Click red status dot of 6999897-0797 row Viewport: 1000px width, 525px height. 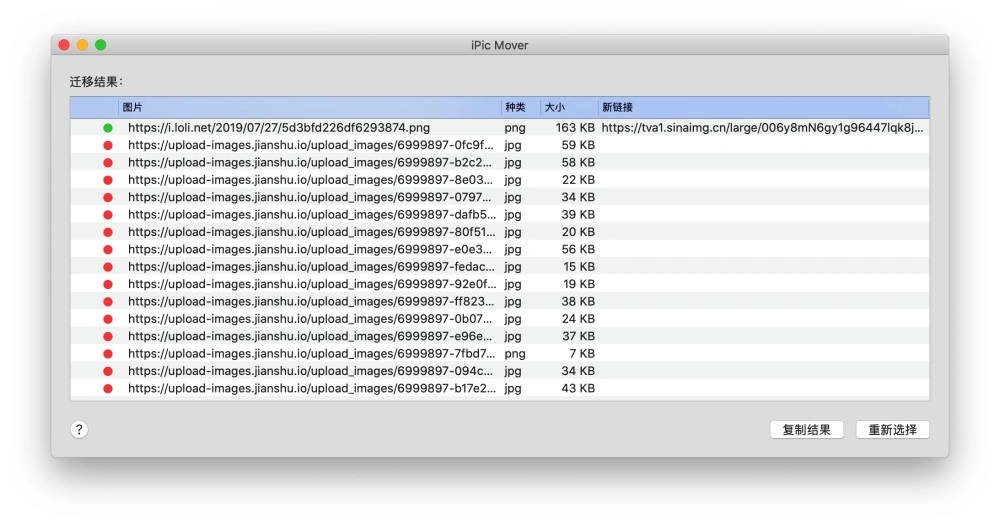tap(108, 198)
